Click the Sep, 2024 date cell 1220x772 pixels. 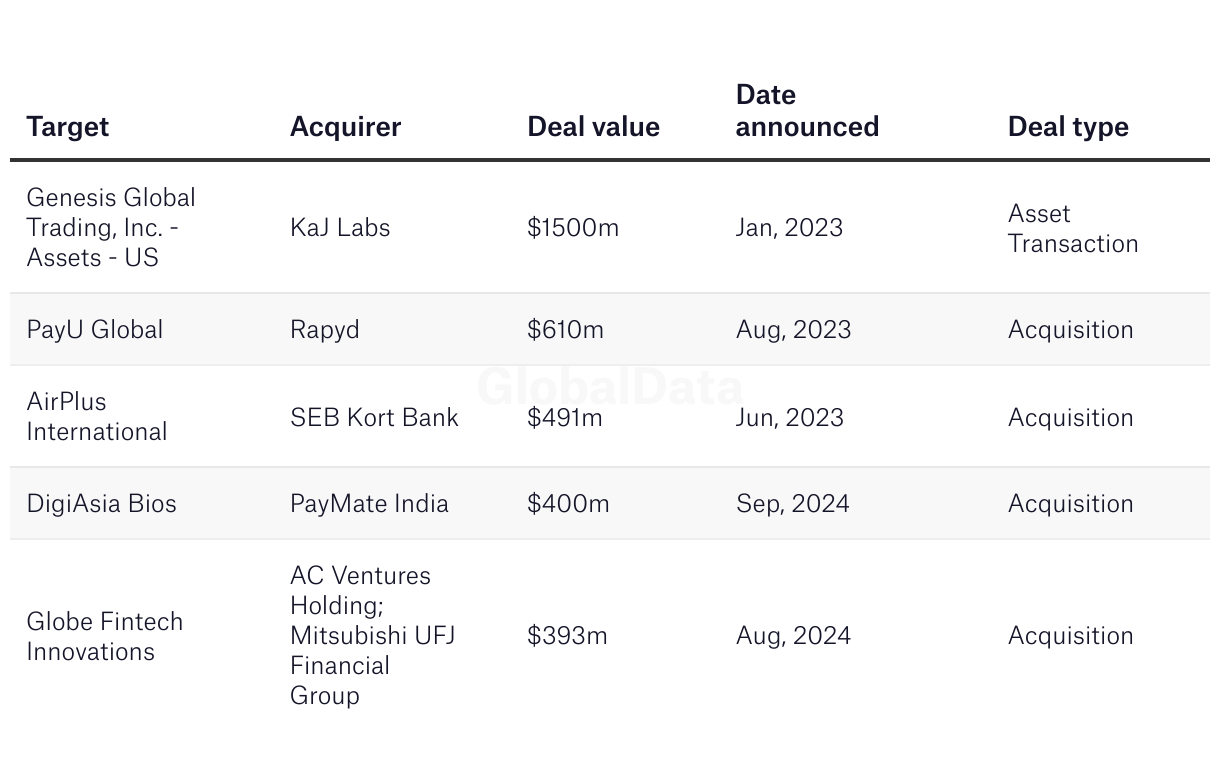[x=793, y=503]
